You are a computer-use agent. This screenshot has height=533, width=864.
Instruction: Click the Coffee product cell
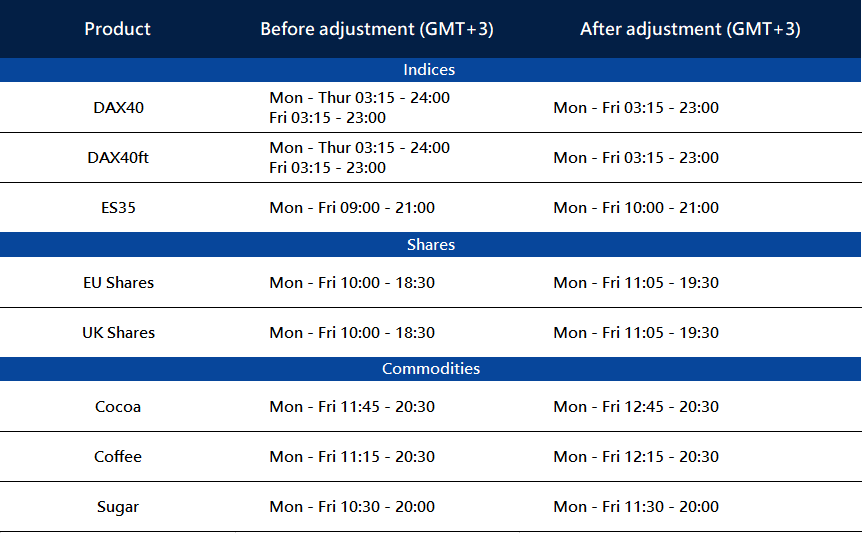(x=118, y=457)
